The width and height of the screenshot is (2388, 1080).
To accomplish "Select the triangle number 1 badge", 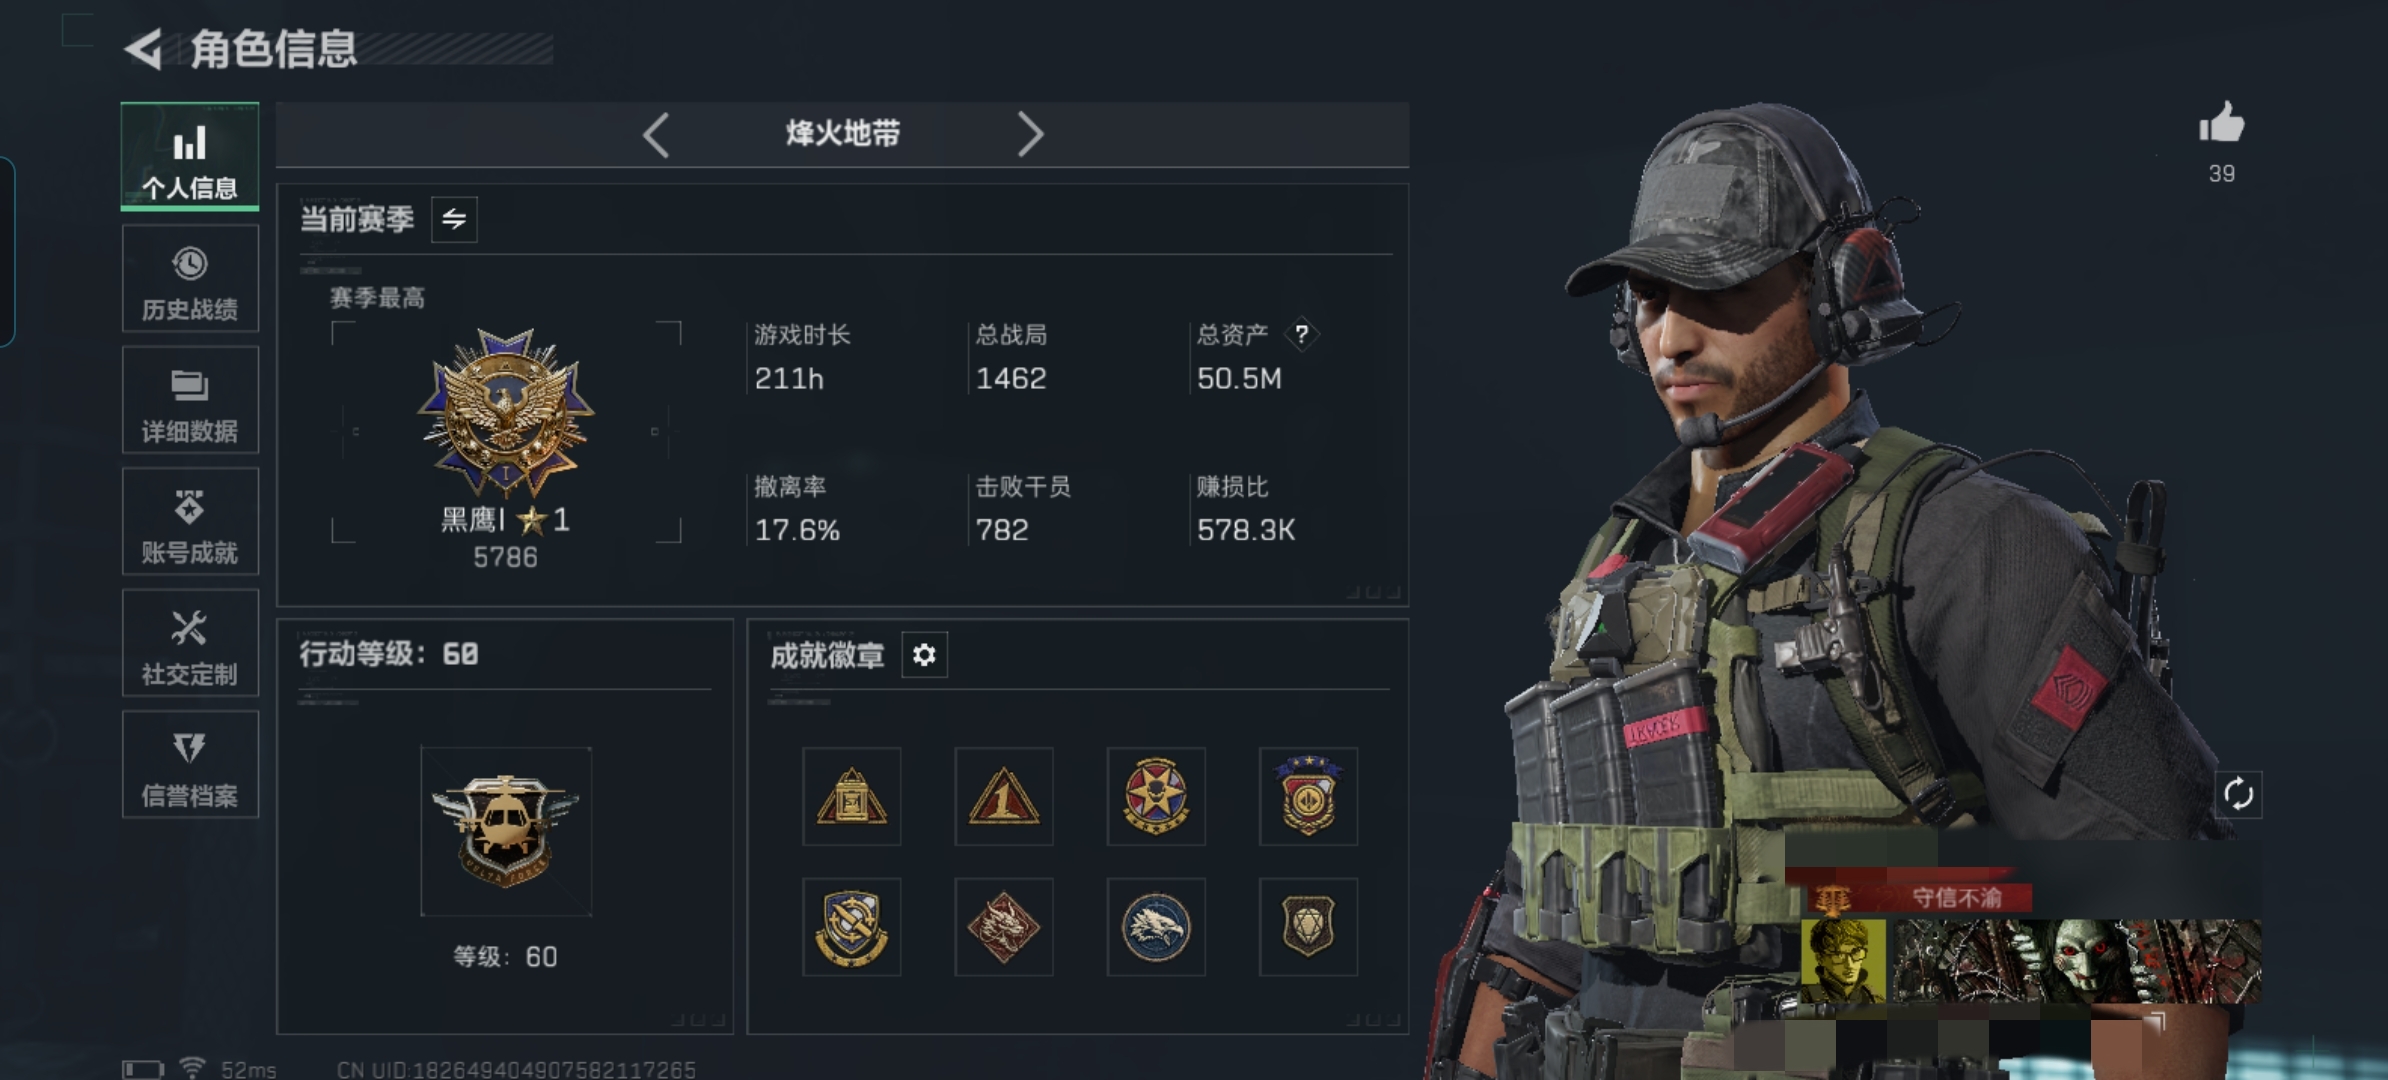I will (x=1004, y=797).
